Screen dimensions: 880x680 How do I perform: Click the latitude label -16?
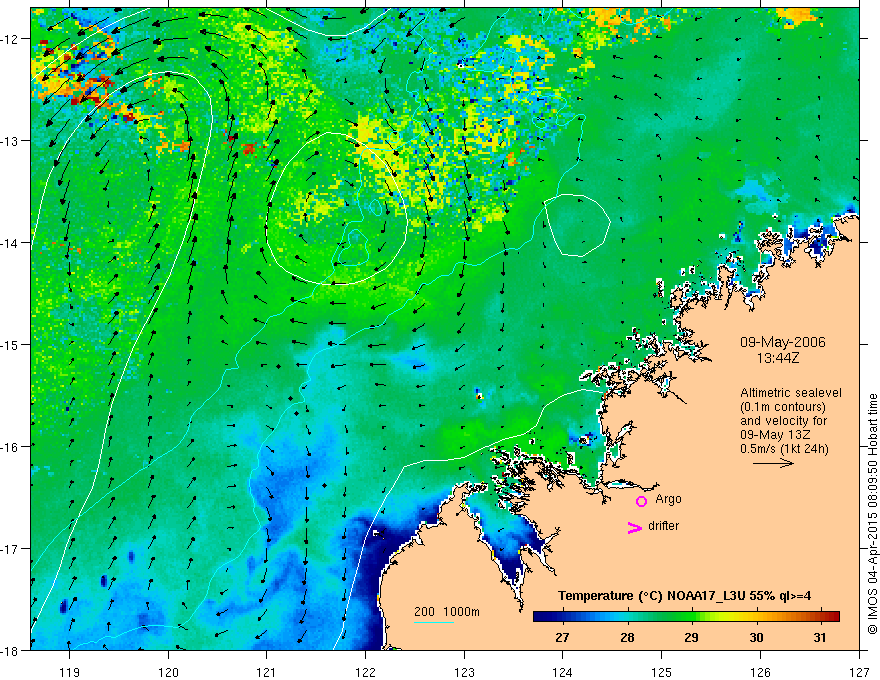[x=10, y=447]
